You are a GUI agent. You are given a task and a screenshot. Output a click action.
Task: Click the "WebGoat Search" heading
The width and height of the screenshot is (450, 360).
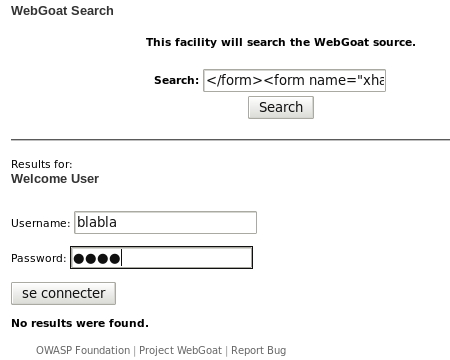pyautogui.click(x=62, y=11)
